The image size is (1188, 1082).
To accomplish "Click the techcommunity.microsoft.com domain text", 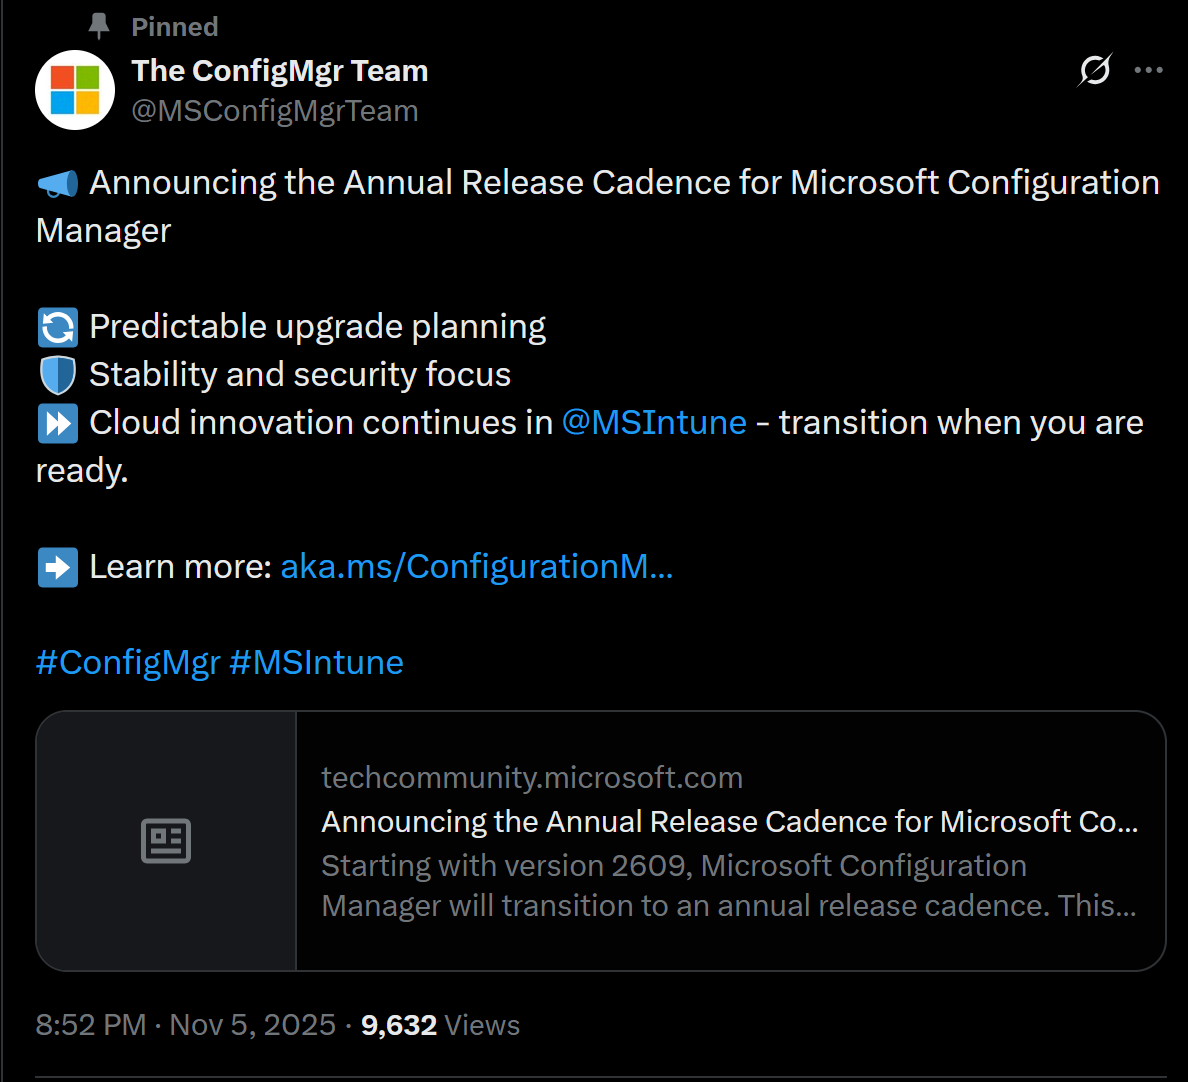I will point(532,778).
